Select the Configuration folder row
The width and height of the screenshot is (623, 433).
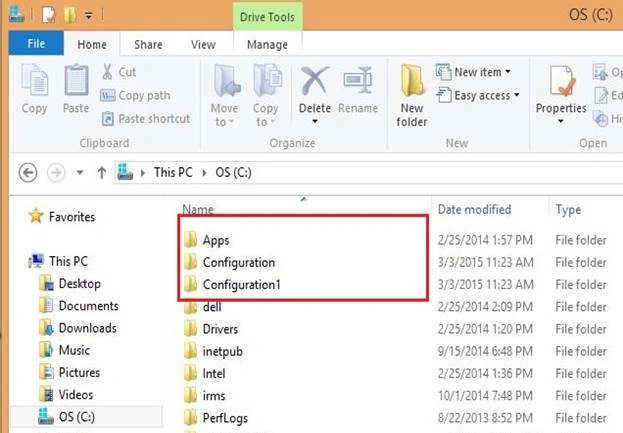(x=395, y=262)
